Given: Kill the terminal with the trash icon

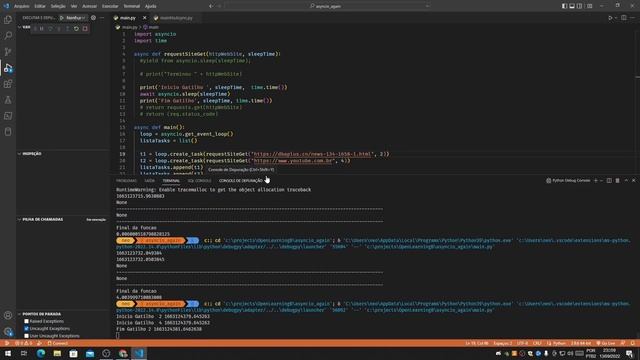Looking at the screenshot, I should click(x=618, y=180).
